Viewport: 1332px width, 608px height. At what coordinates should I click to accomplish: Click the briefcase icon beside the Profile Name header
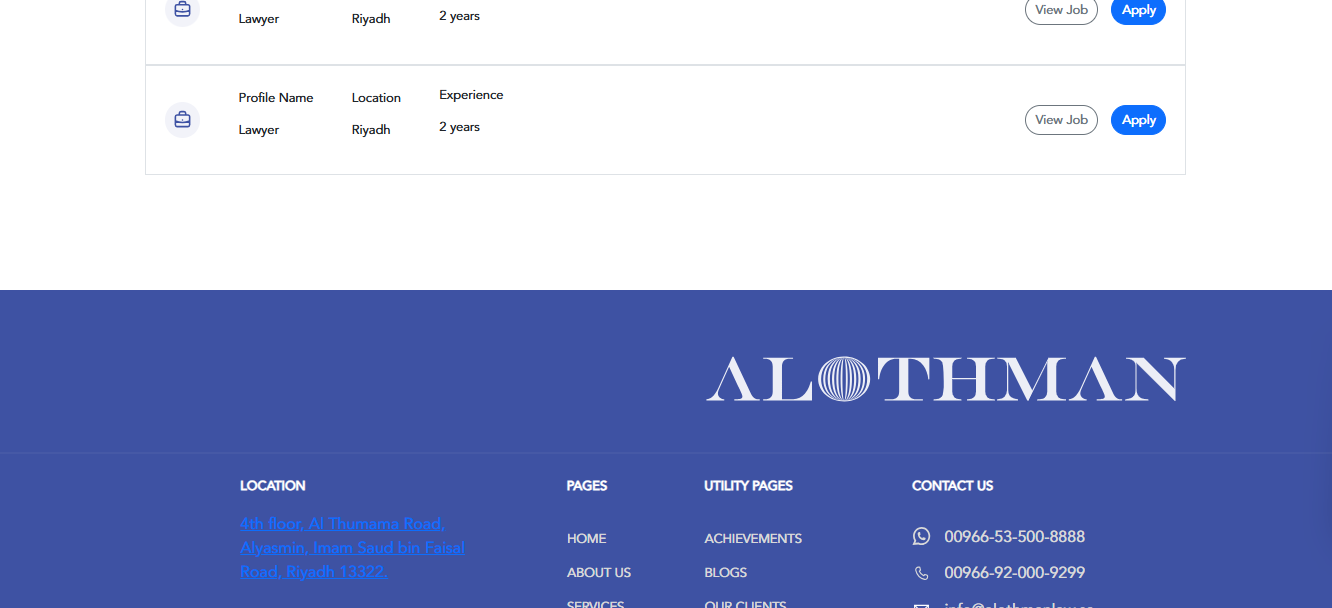[182, 120]
